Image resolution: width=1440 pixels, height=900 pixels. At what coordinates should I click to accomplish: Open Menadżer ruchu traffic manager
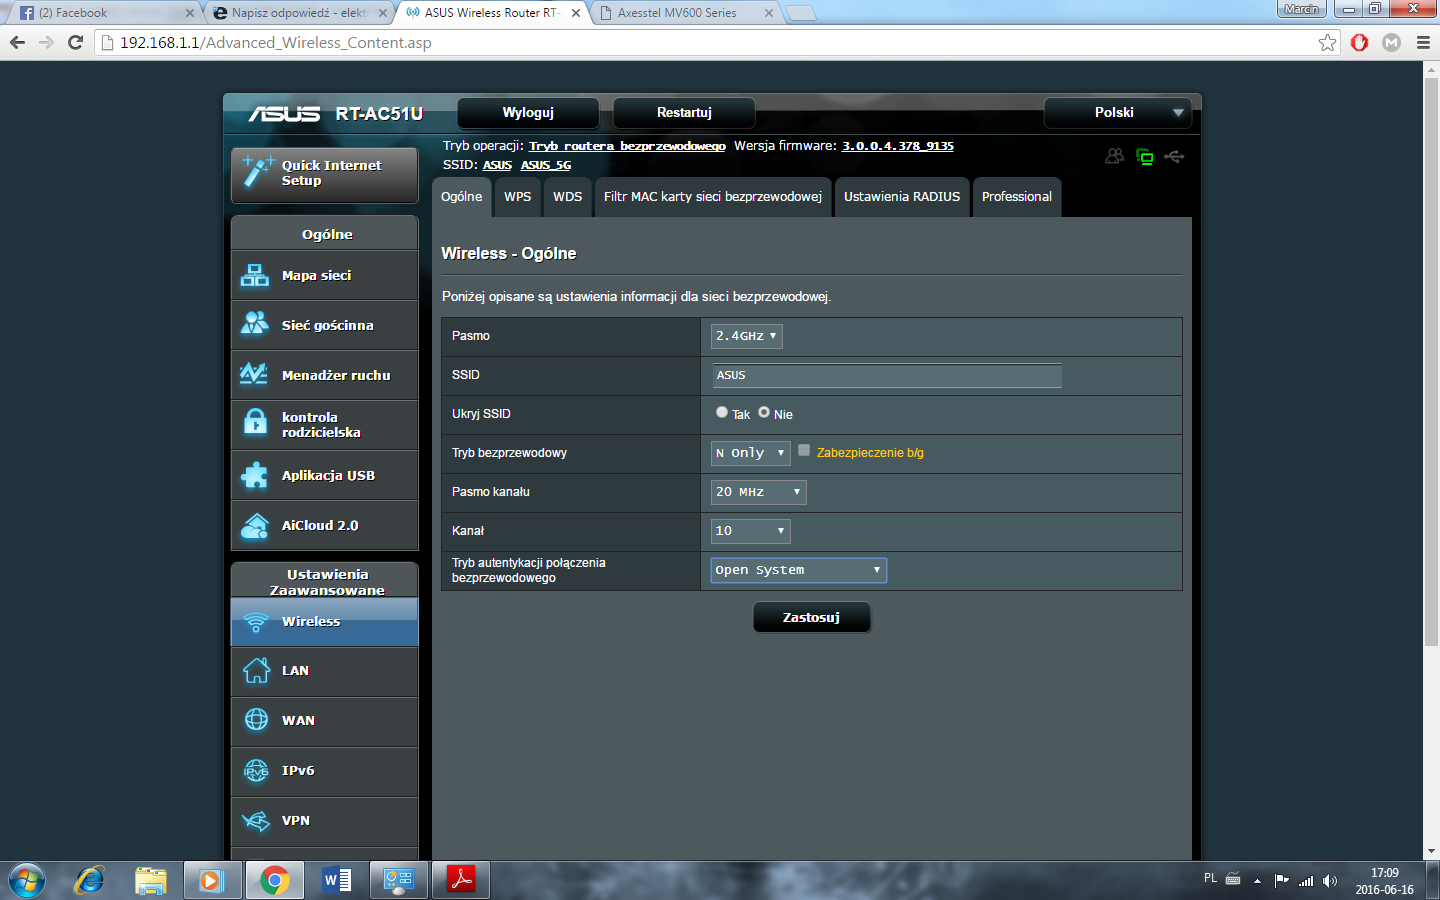pos(325,375)
